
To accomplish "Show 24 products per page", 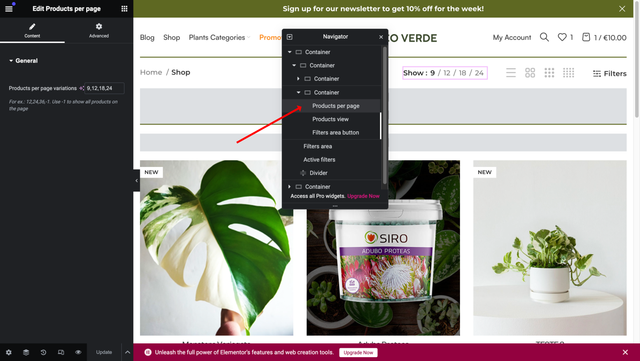I will coord(479,73).
